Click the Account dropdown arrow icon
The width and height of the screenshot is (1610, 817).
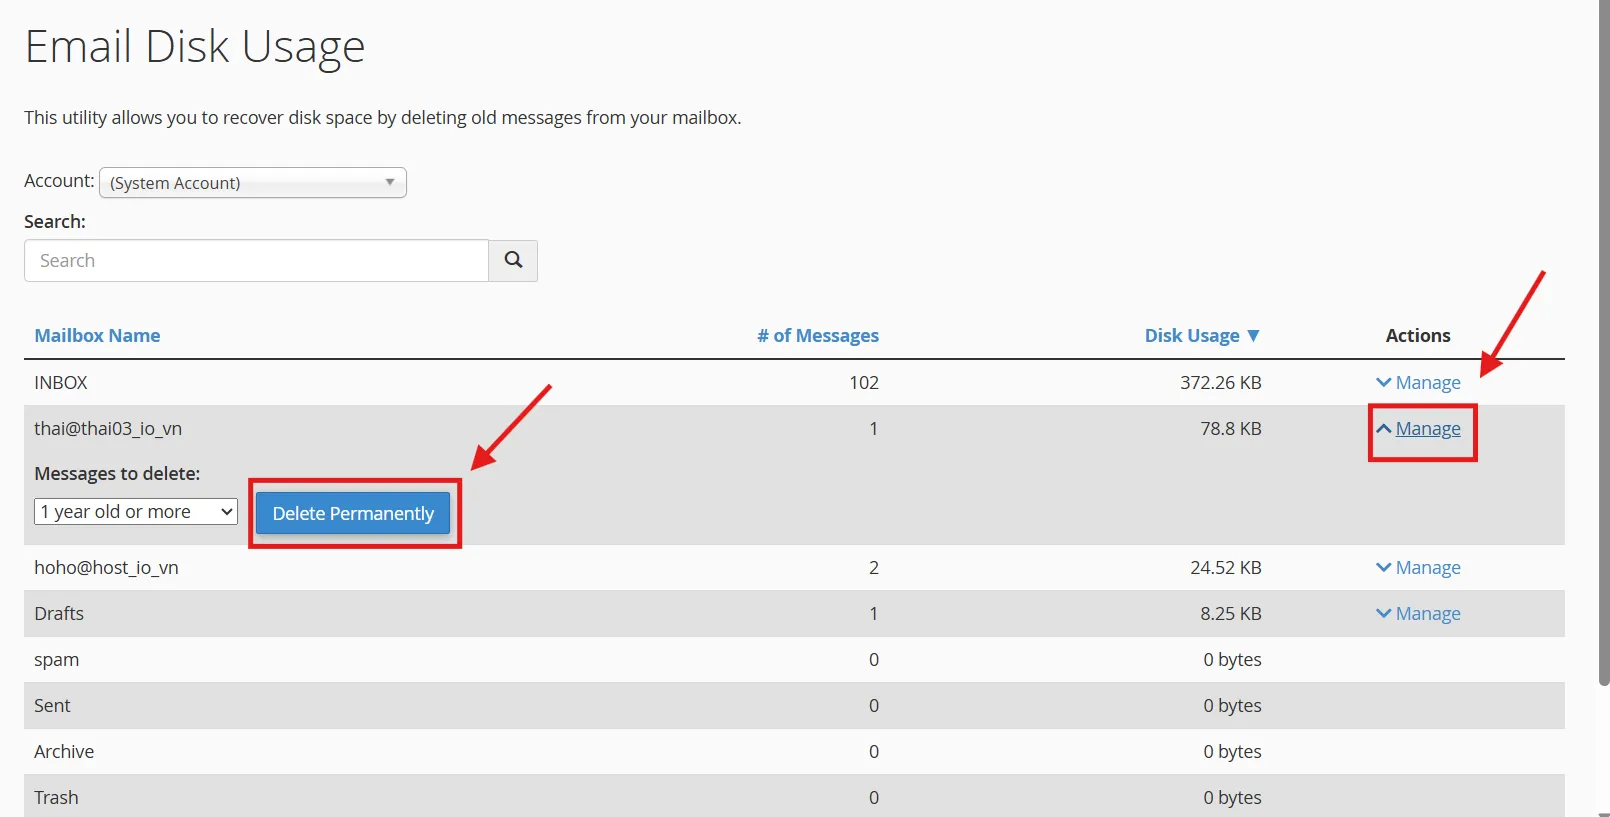click(390, 183)
